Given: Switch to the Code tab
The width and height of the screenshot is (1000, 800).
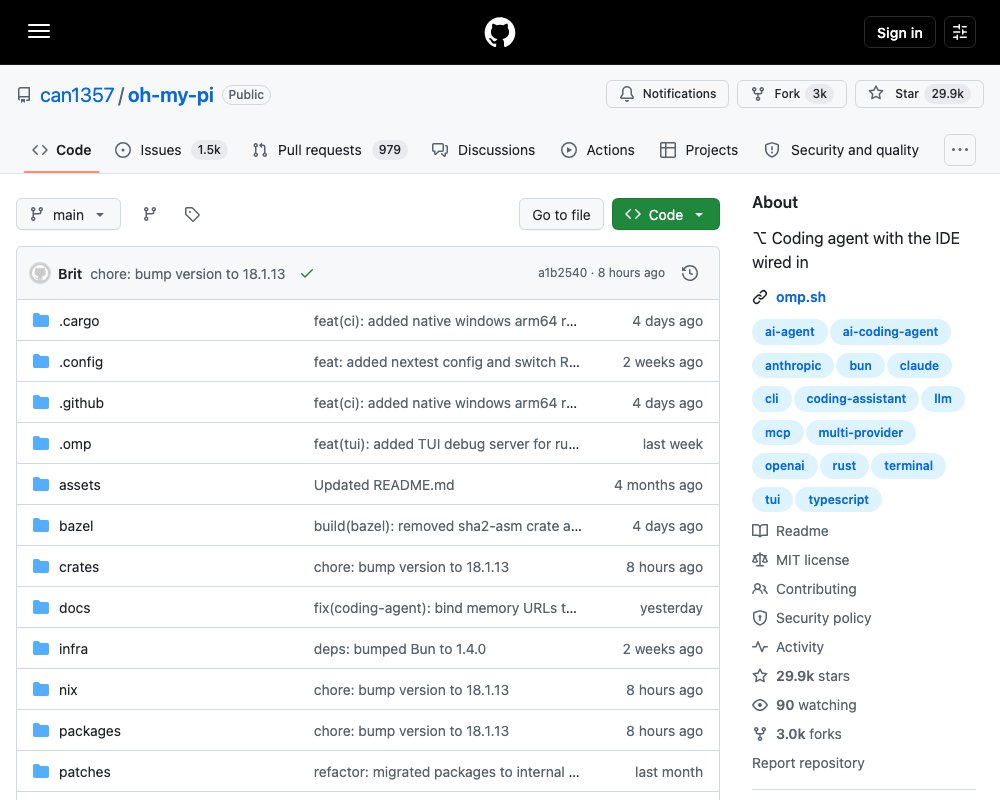Looking at the screenshot, I should click(62, 150).
